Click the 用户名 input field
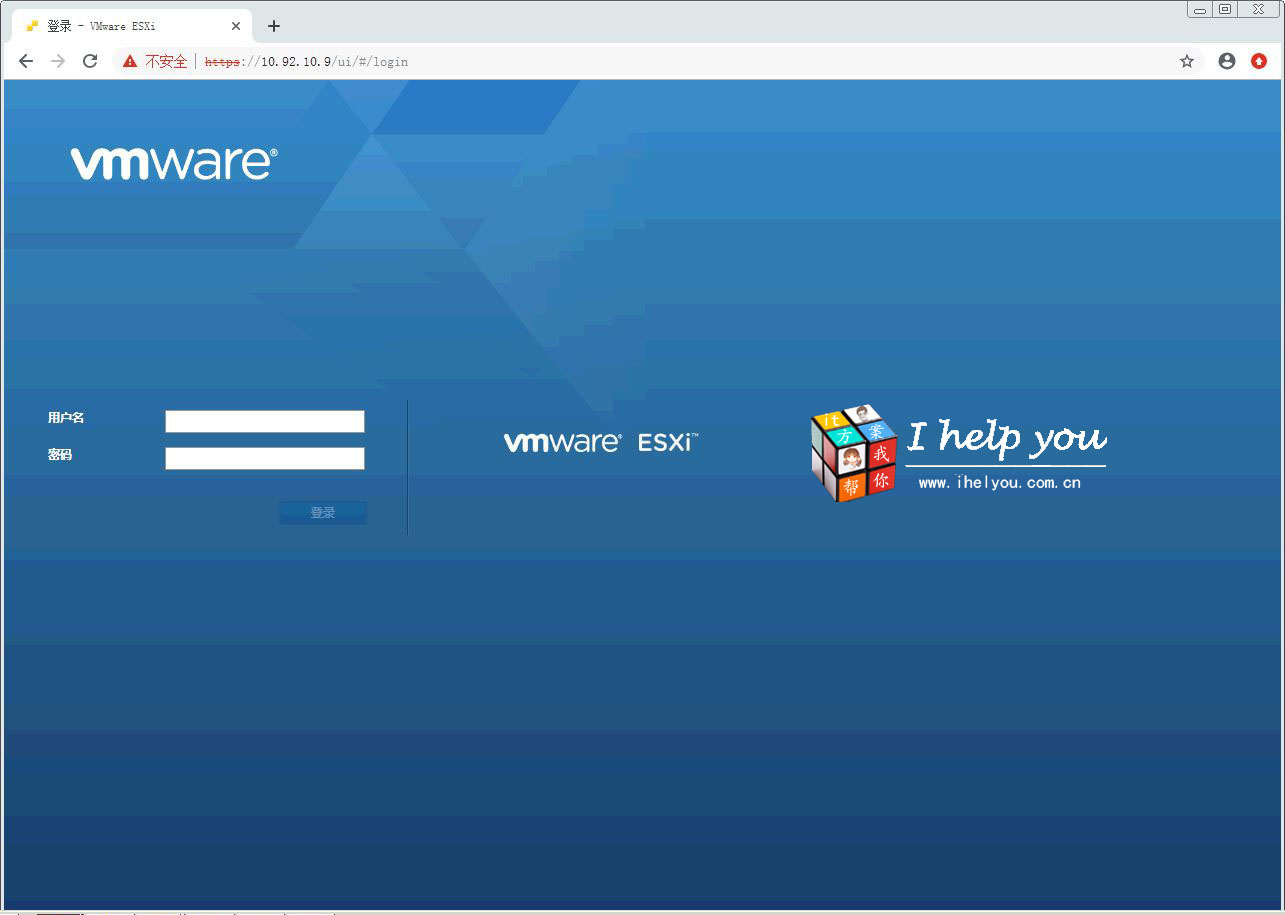This screenshot has height=915, width=1285. tap(265, 421)
